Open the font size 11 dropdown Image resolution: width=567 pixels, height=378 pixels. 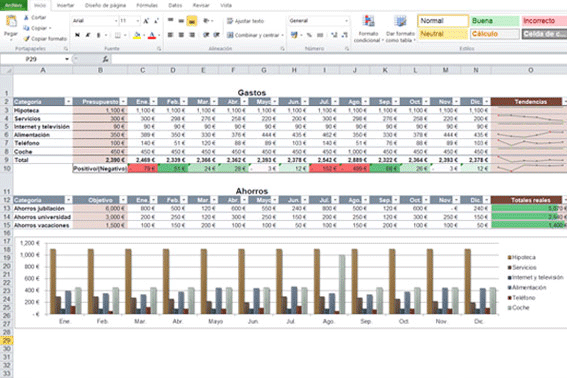tap(138, 21)
